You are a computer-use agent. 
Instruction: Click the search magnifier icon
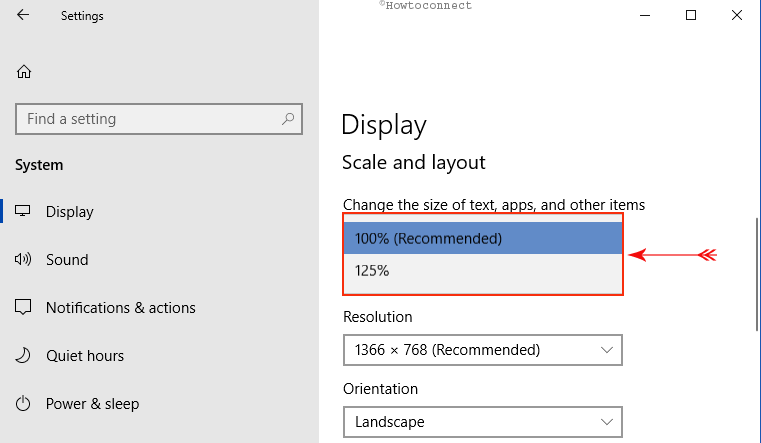coord(288,118)
